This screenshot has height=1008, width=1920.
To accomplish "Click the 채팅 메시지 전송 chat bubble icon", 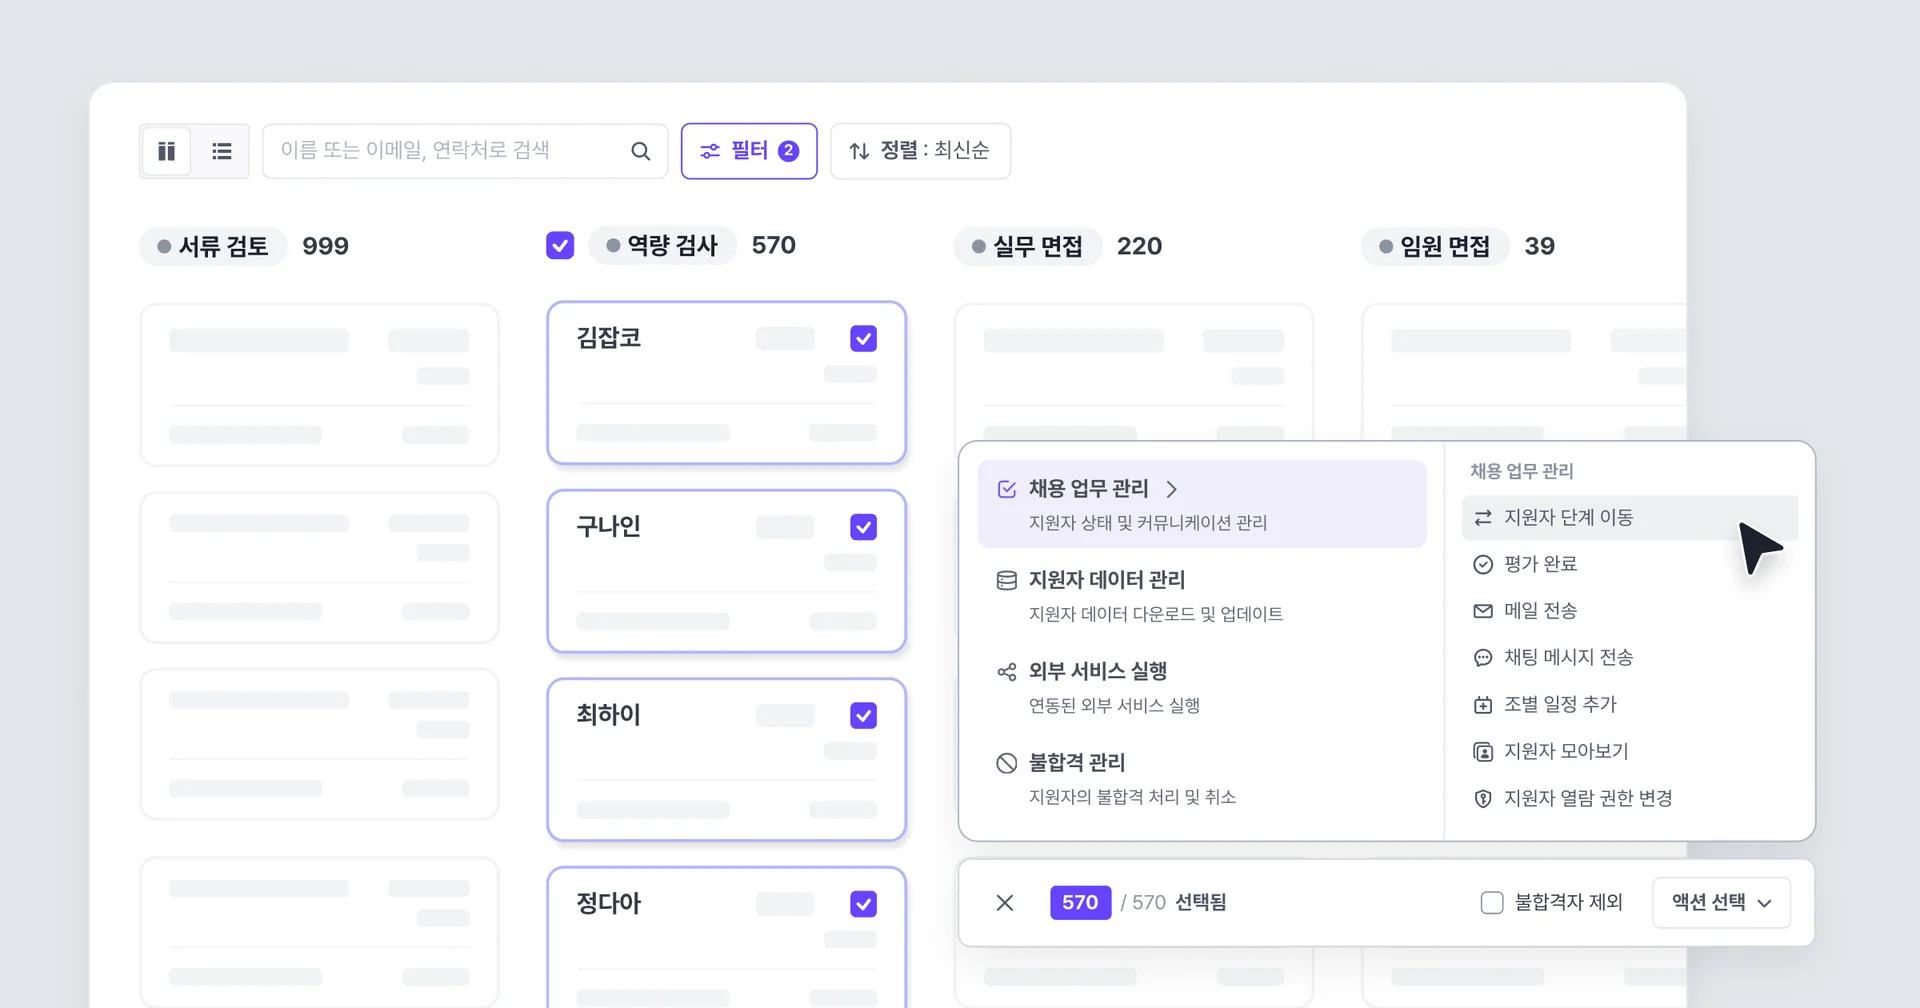I will coord(1483,657).
